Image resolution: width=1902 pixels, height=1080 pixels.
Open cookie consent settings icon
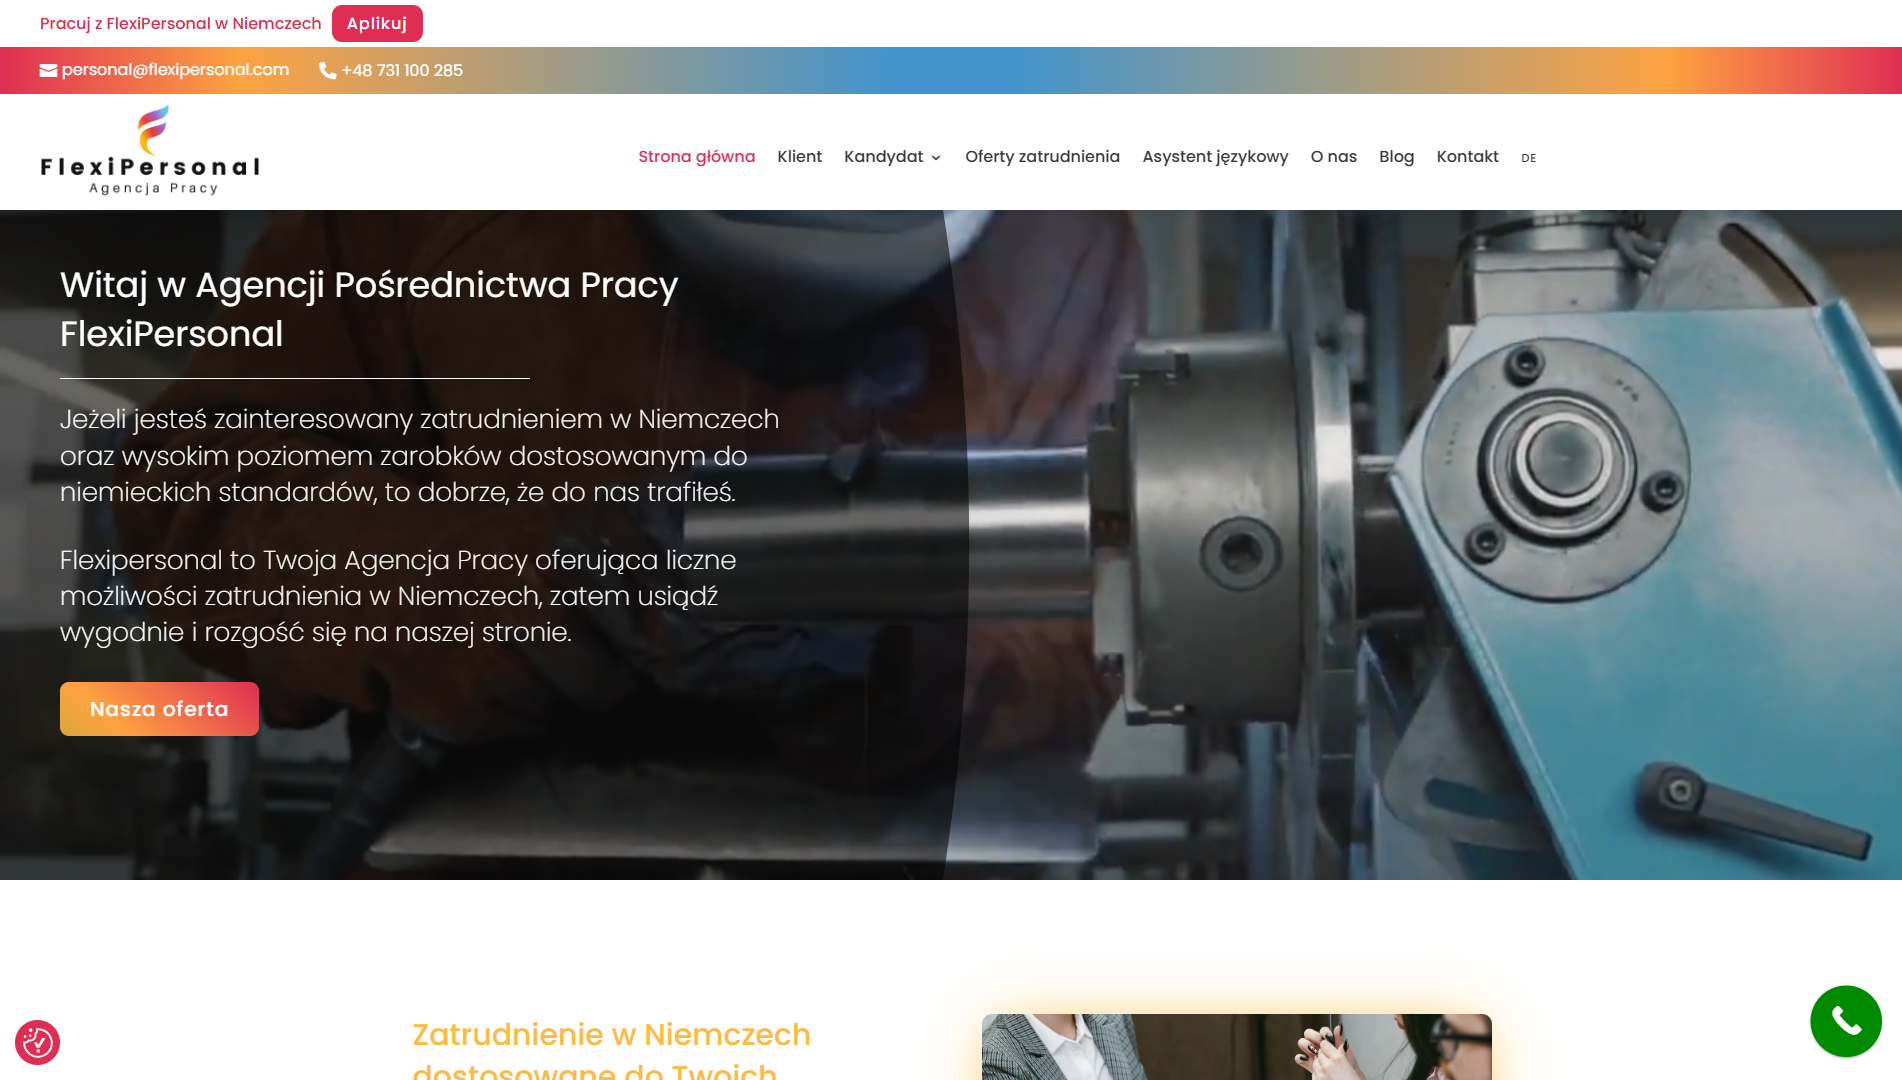click(x=38, y=1042)
